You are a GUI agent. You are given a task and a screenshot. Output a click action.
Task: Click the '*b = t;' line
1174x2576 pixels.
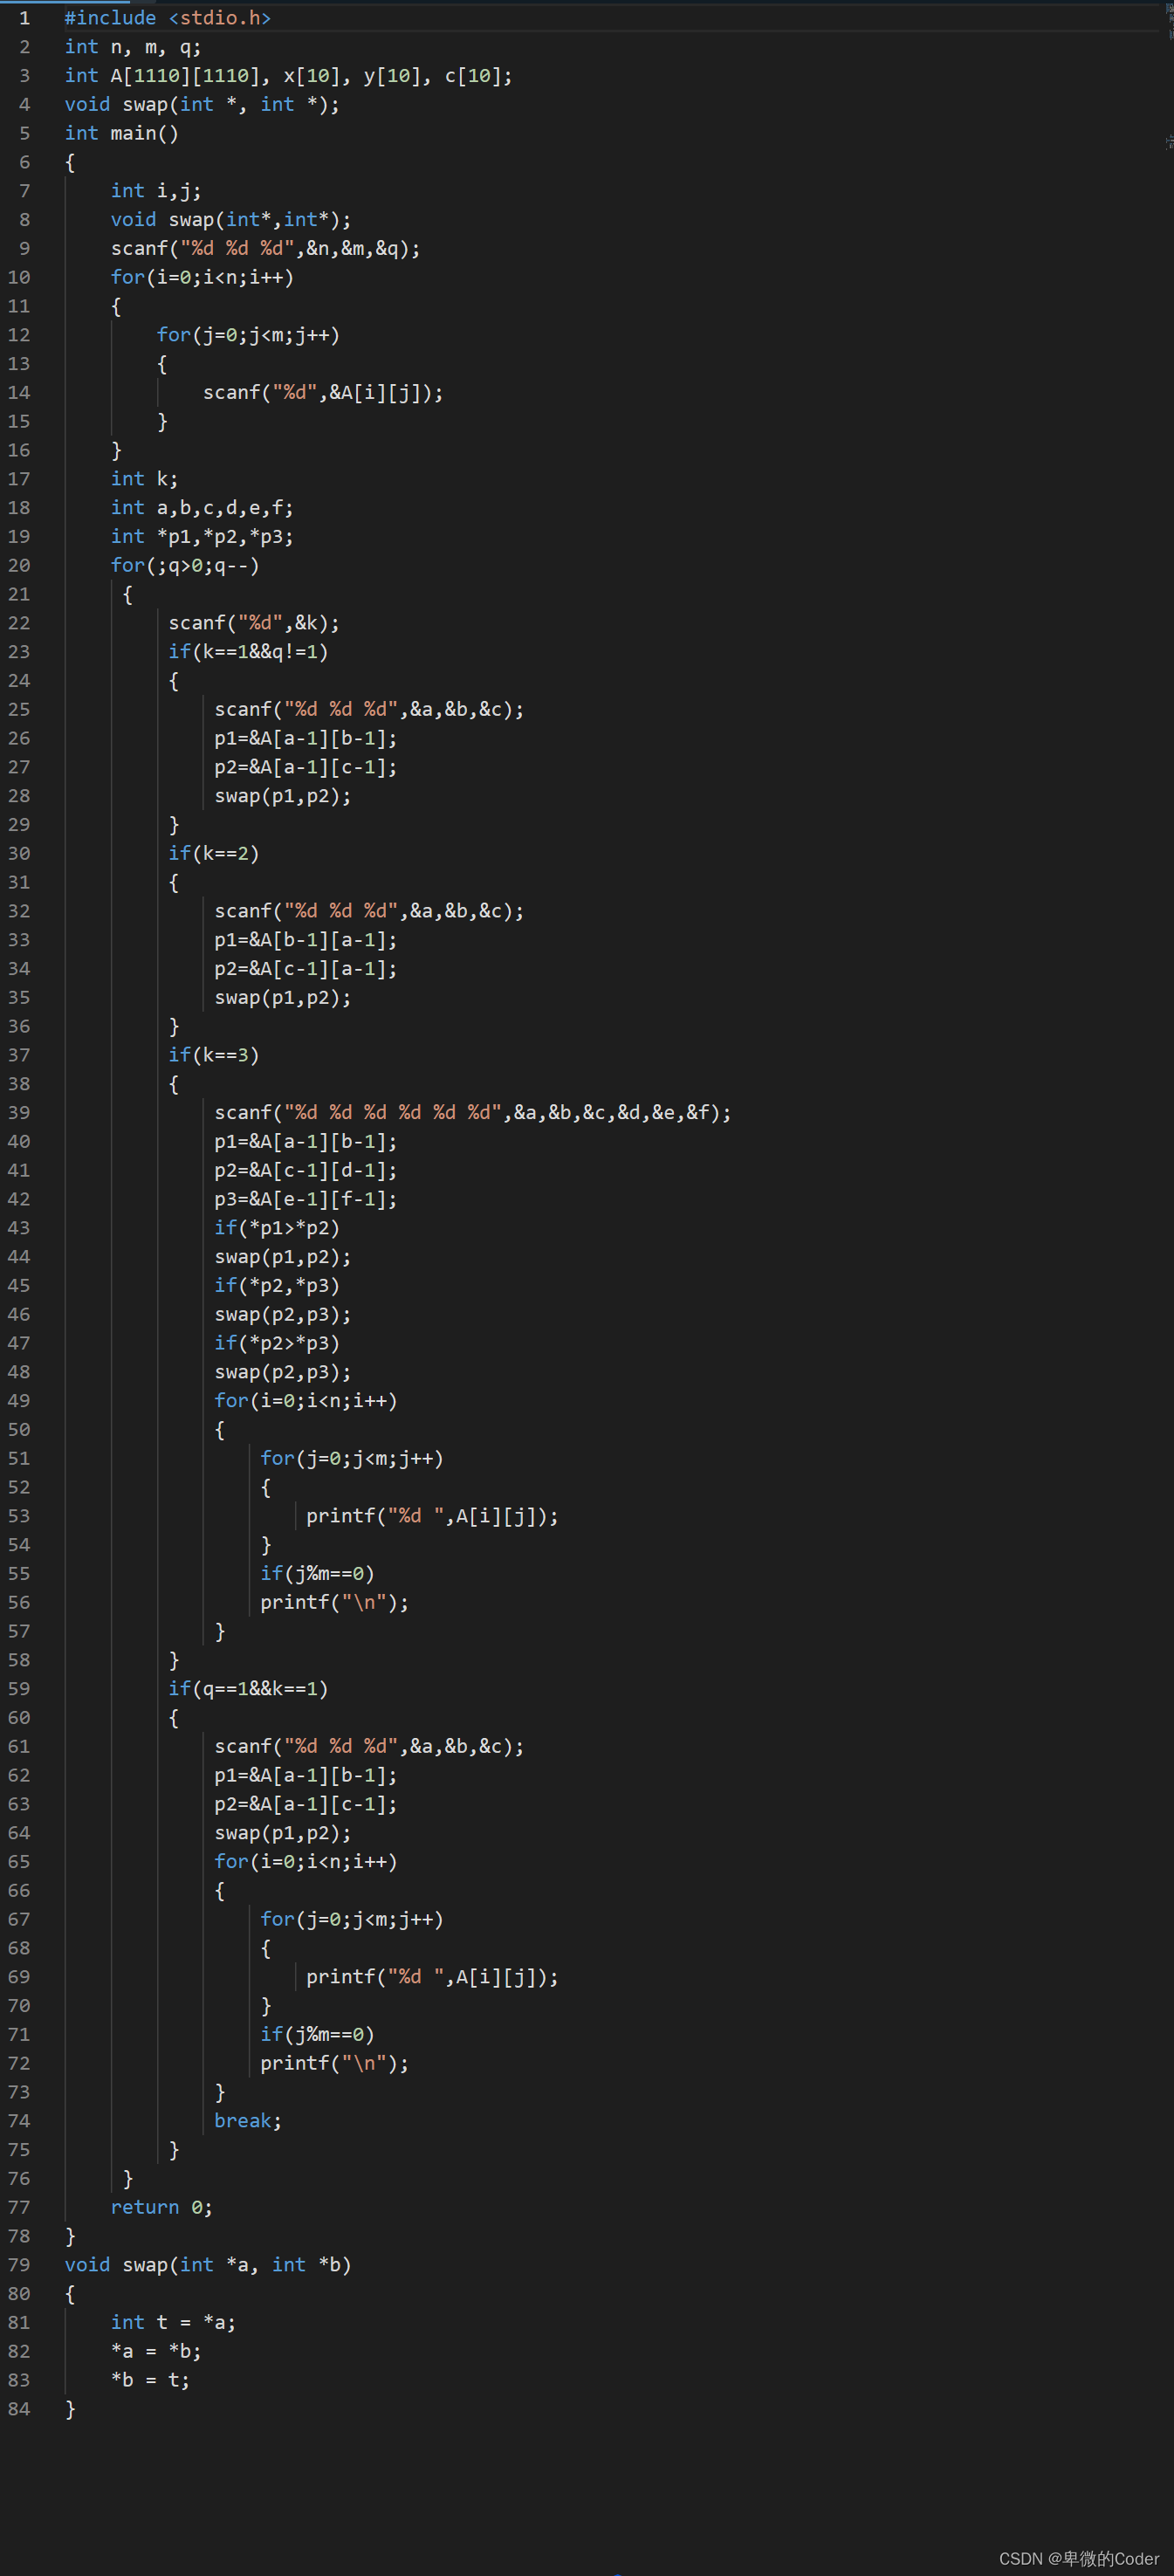click(x=150, y=2380)
